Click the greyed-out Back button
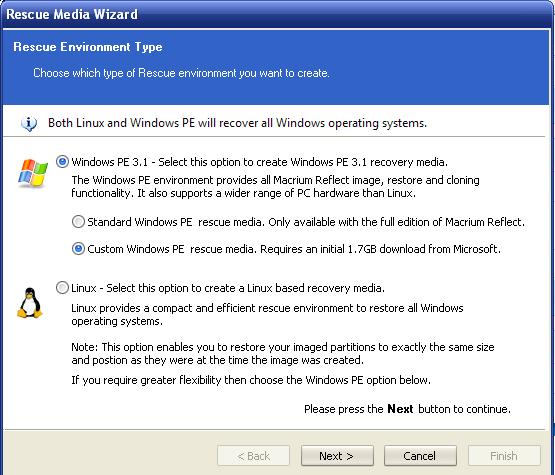 click(253, 456)
